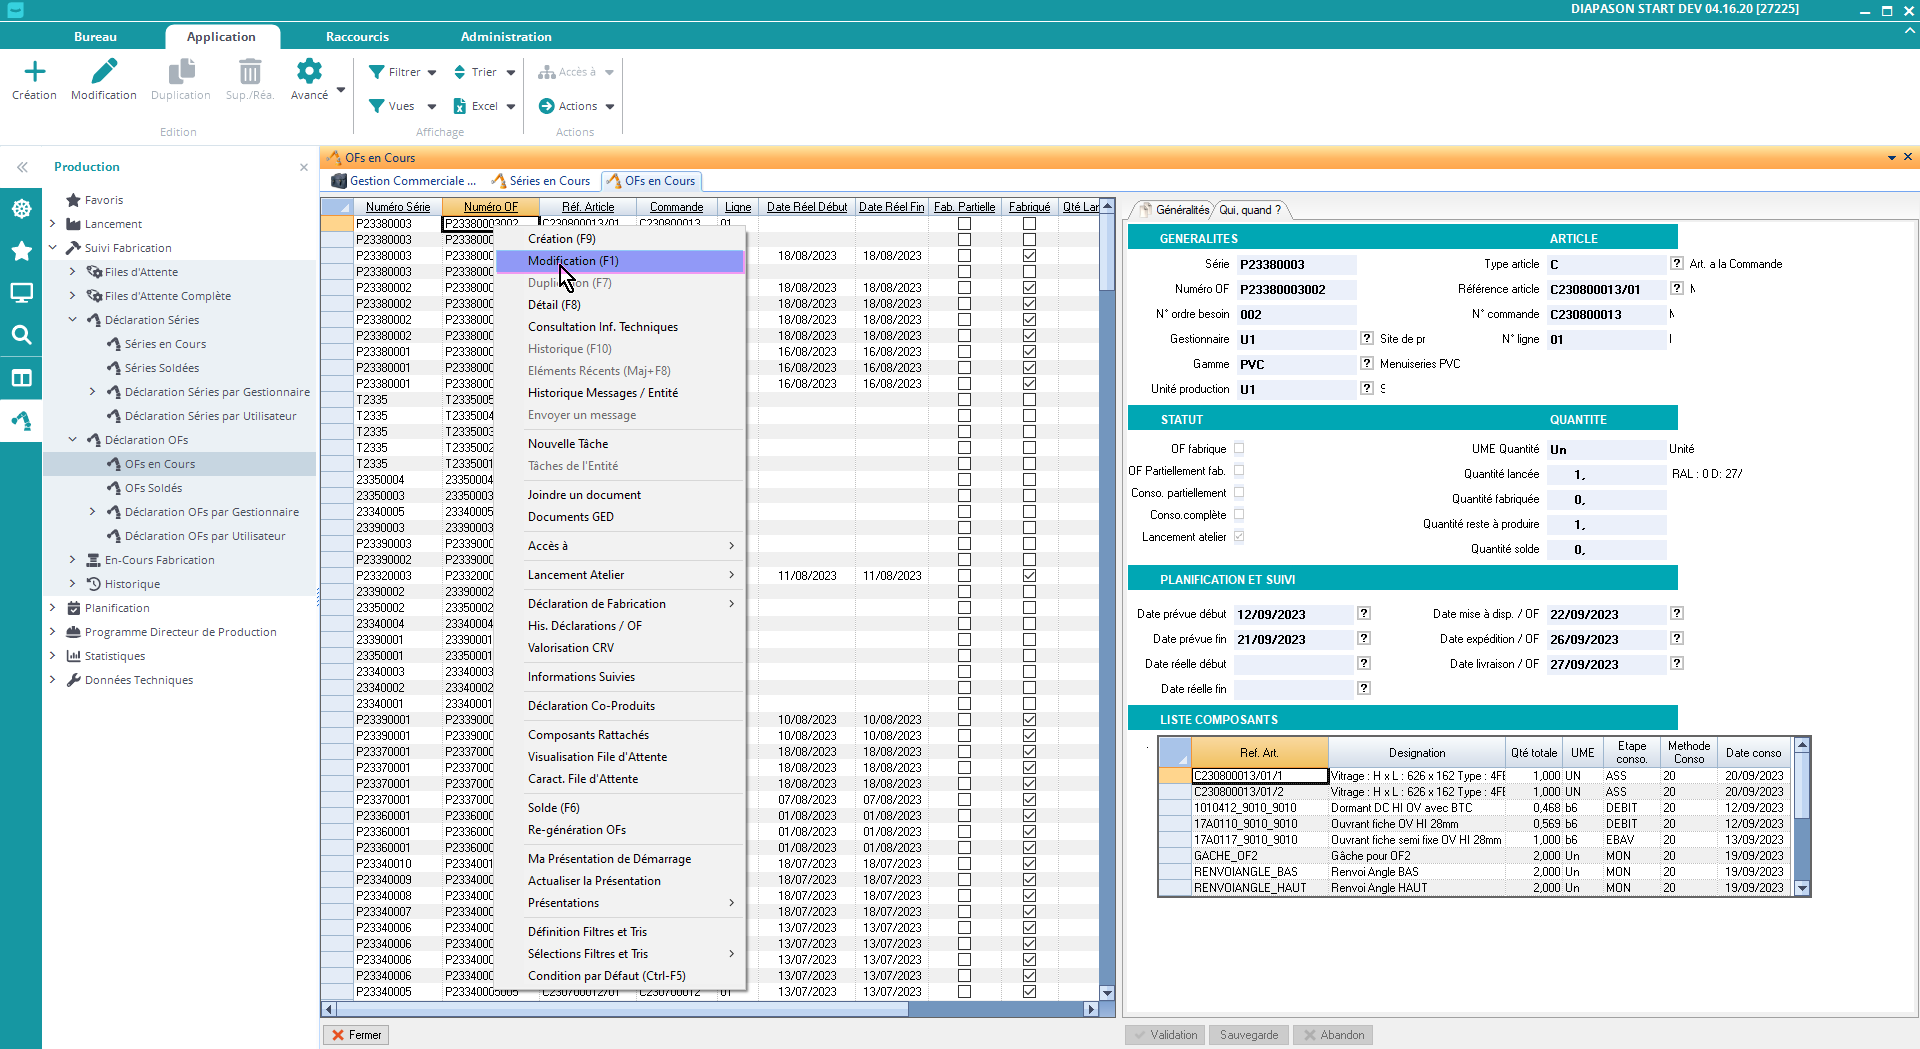The height and width of the screenshot is (1049, 1920).
Task: Click help icon next to Date prévue début
Action: point(1363,614)
